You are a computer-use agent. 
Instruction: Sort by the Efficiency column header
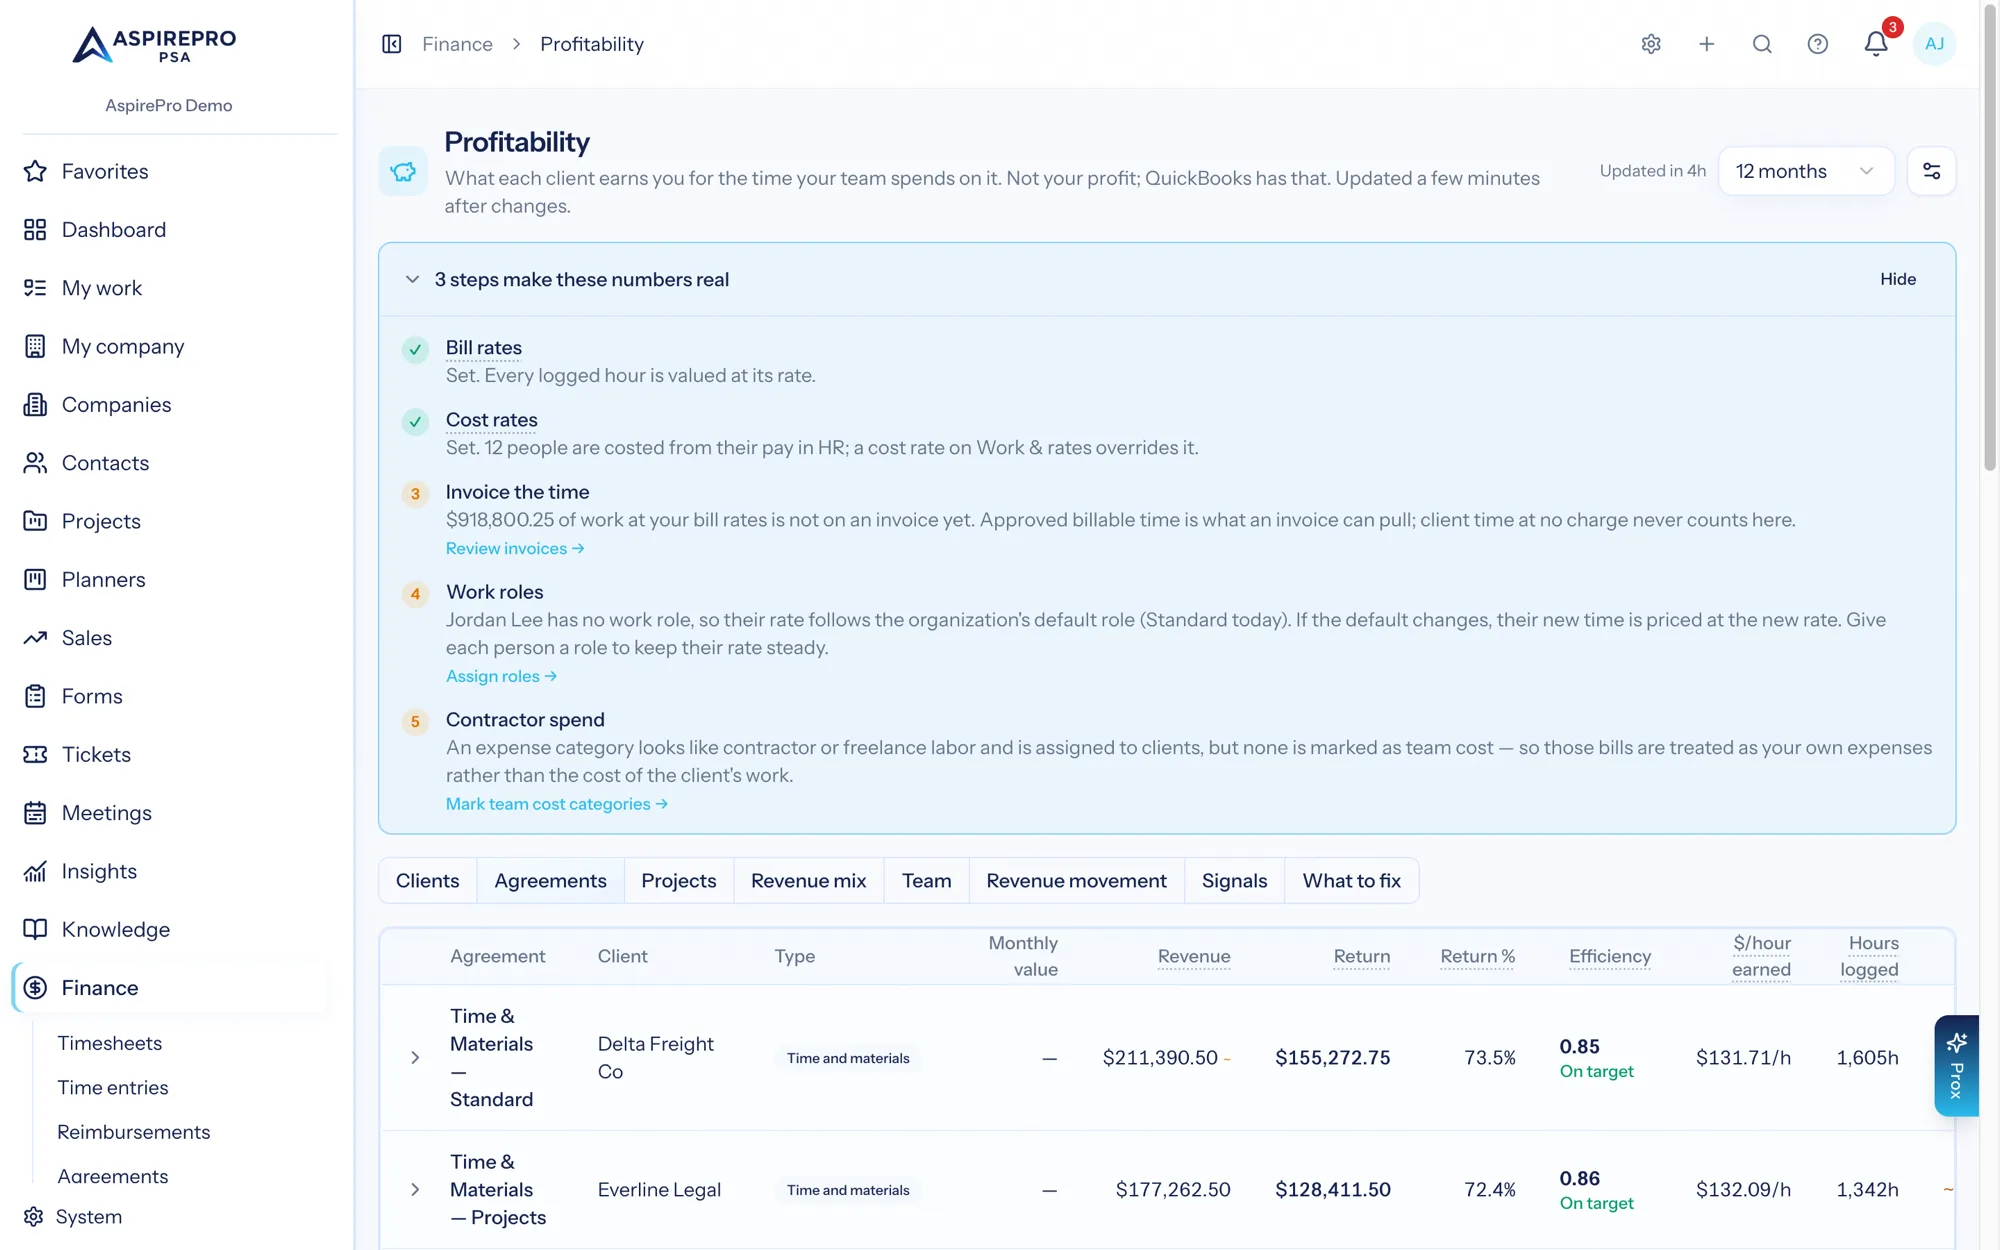coord(1609,957)
